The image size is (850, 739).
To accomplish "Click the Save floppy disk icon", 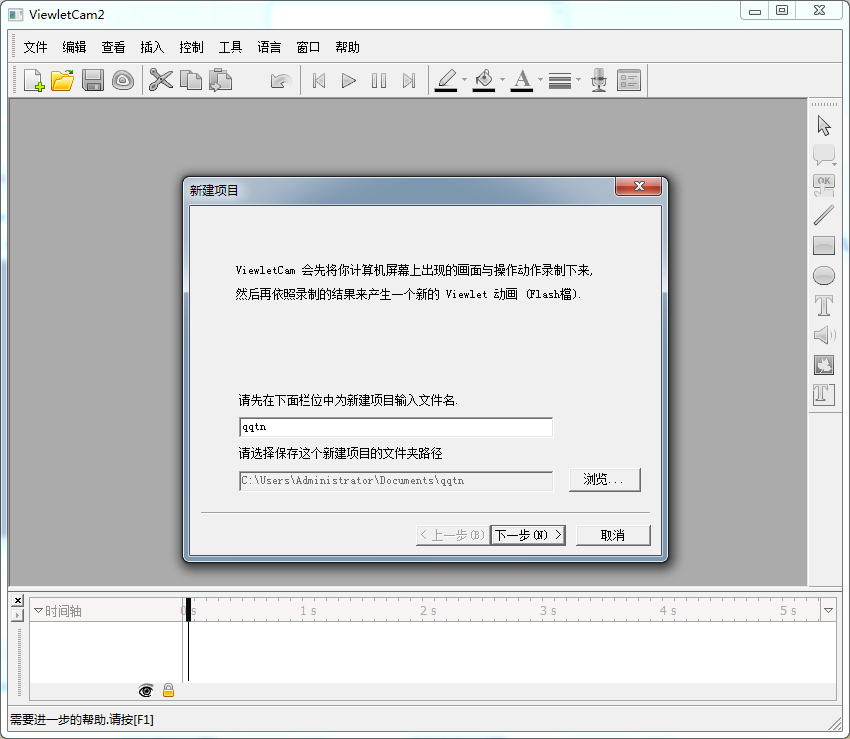I will point(93,81).
